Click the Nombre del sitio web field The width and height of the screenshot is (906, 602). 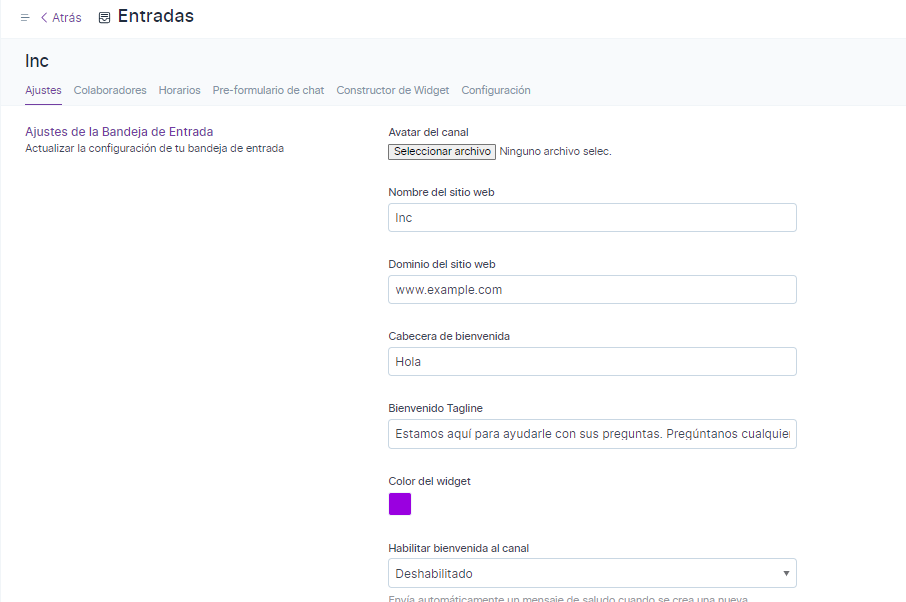(592, 218)
